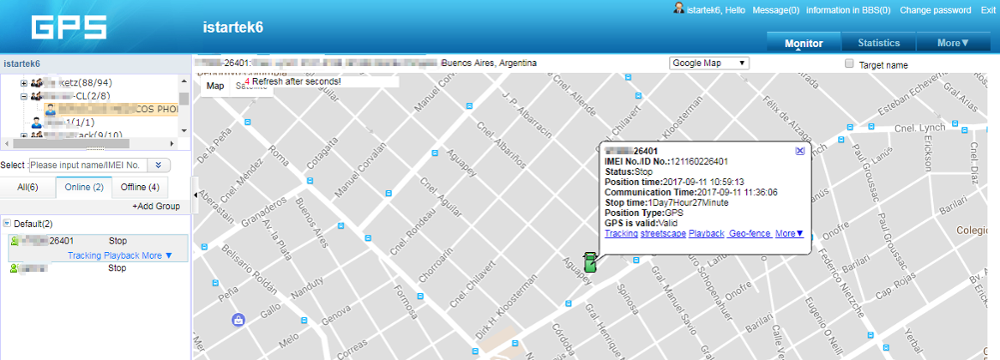Open More menu in the 26401 device row
Viewport: 1000px width, 360px height.
158,255
